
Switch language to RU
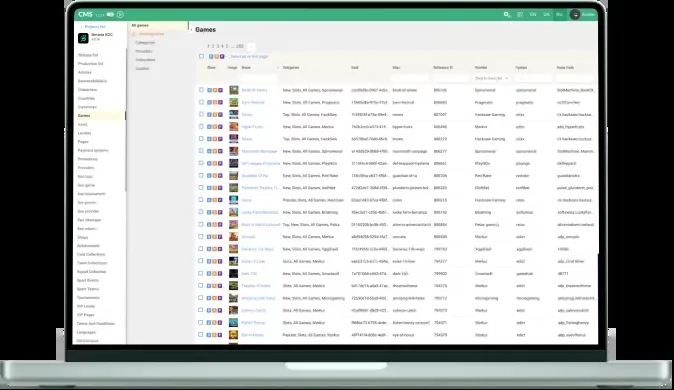pyautogui.click(x=559, y=15)
